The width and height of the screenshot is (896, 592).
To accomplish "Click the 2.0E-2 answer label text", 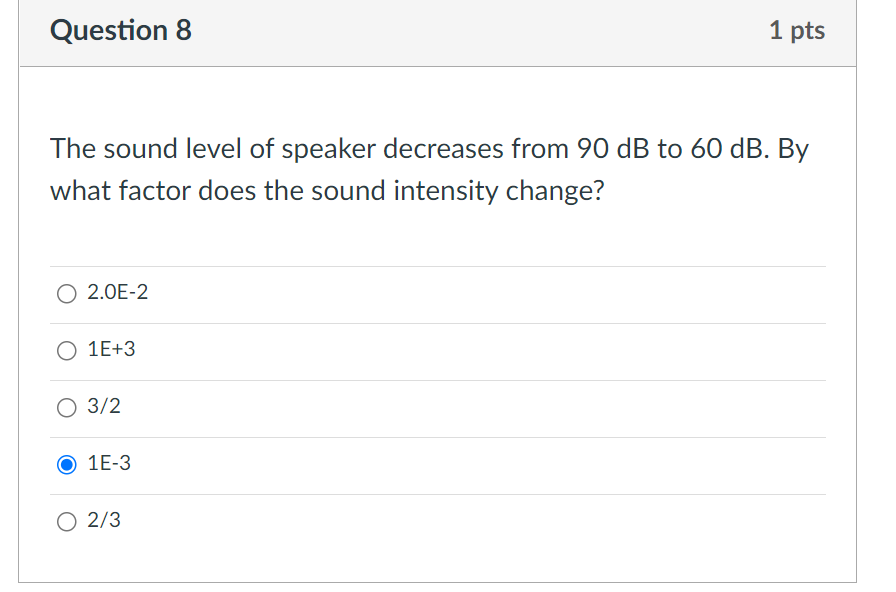I will coord(116,293).
